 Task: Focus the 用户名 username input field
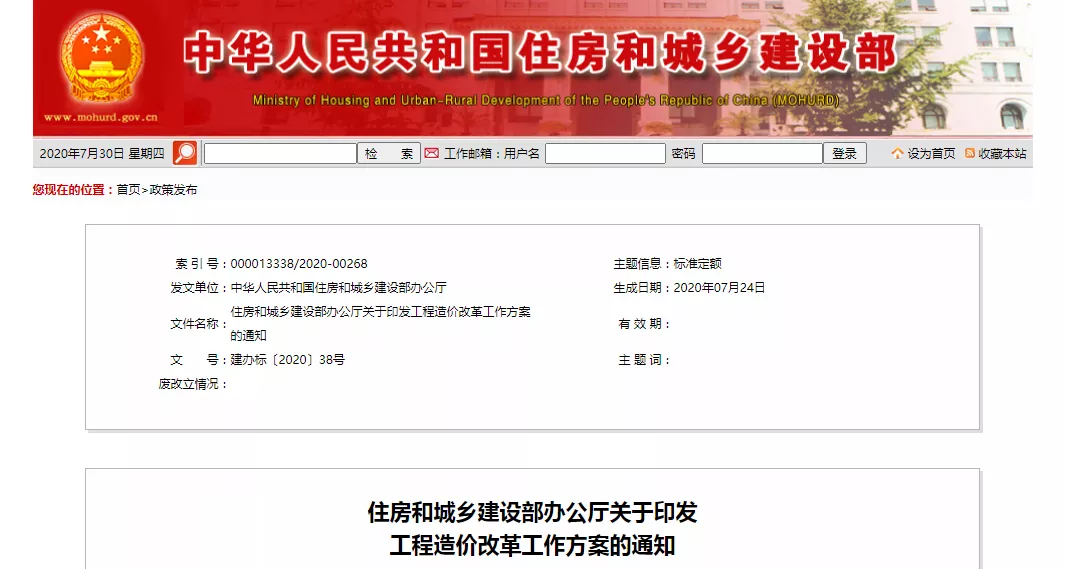(605, 153)
